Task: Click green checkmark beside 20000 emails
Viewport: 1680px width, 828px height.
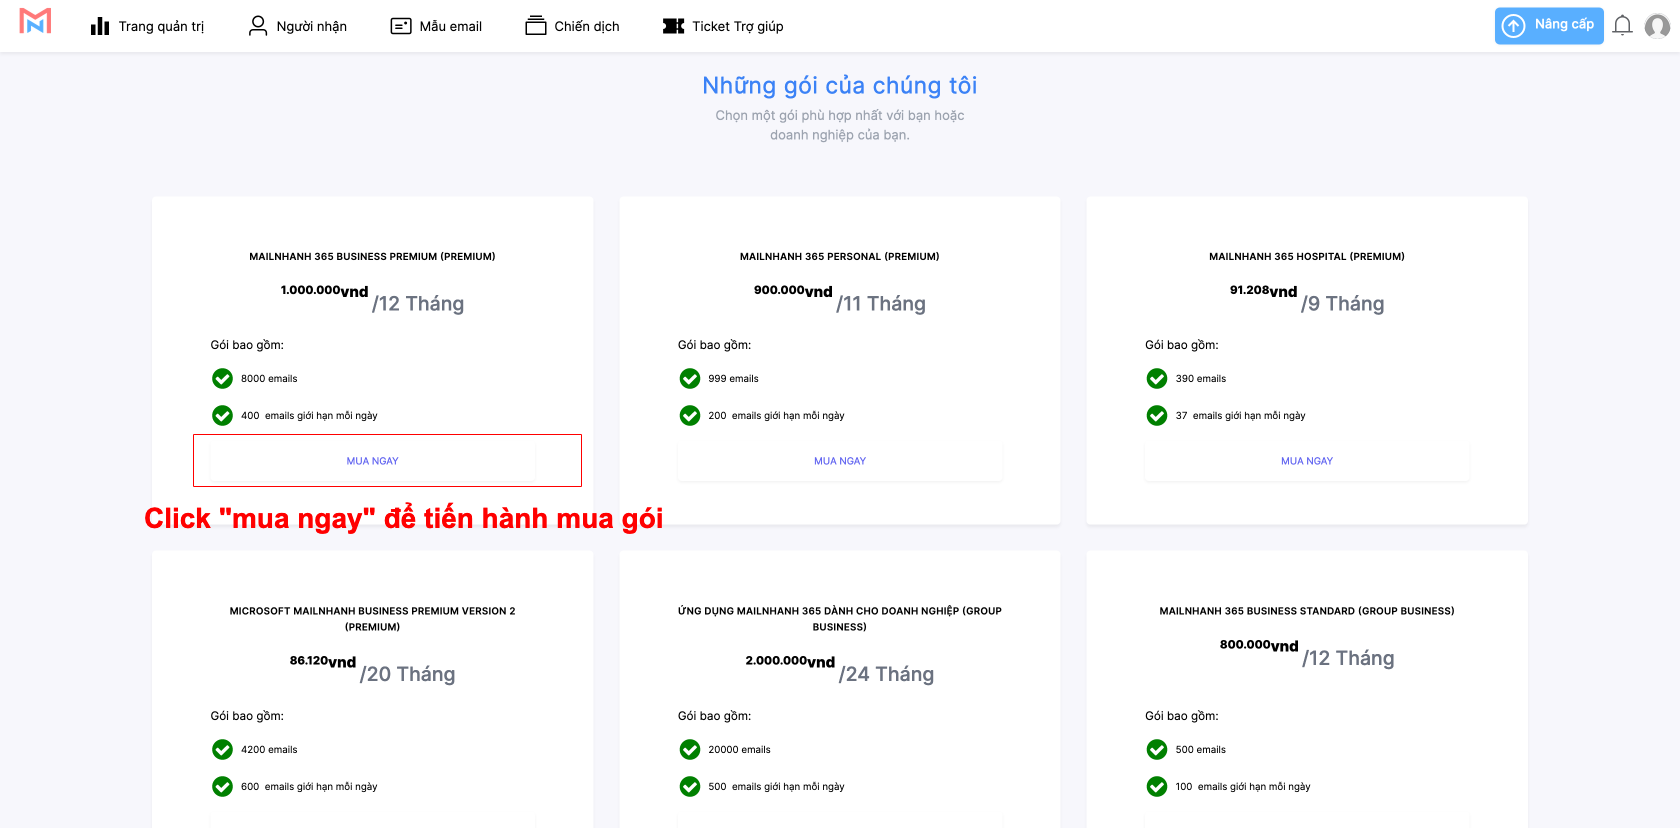Action: [690, 750]
